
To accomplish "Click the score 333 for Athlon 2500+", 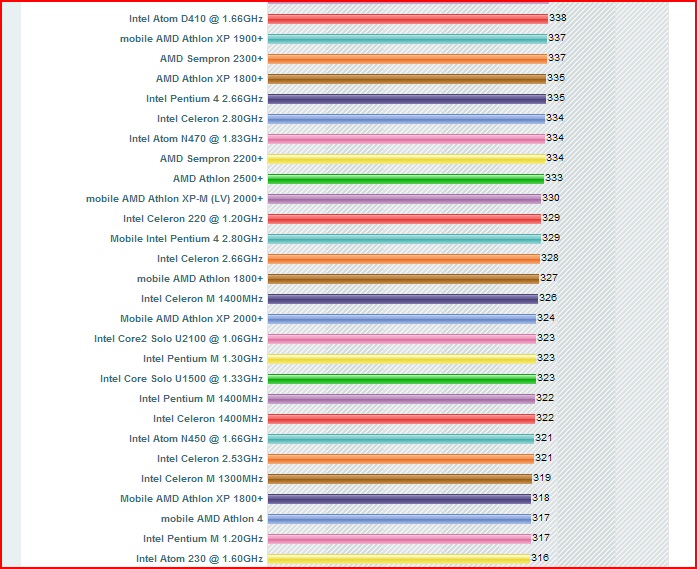I will coord(554,178).
